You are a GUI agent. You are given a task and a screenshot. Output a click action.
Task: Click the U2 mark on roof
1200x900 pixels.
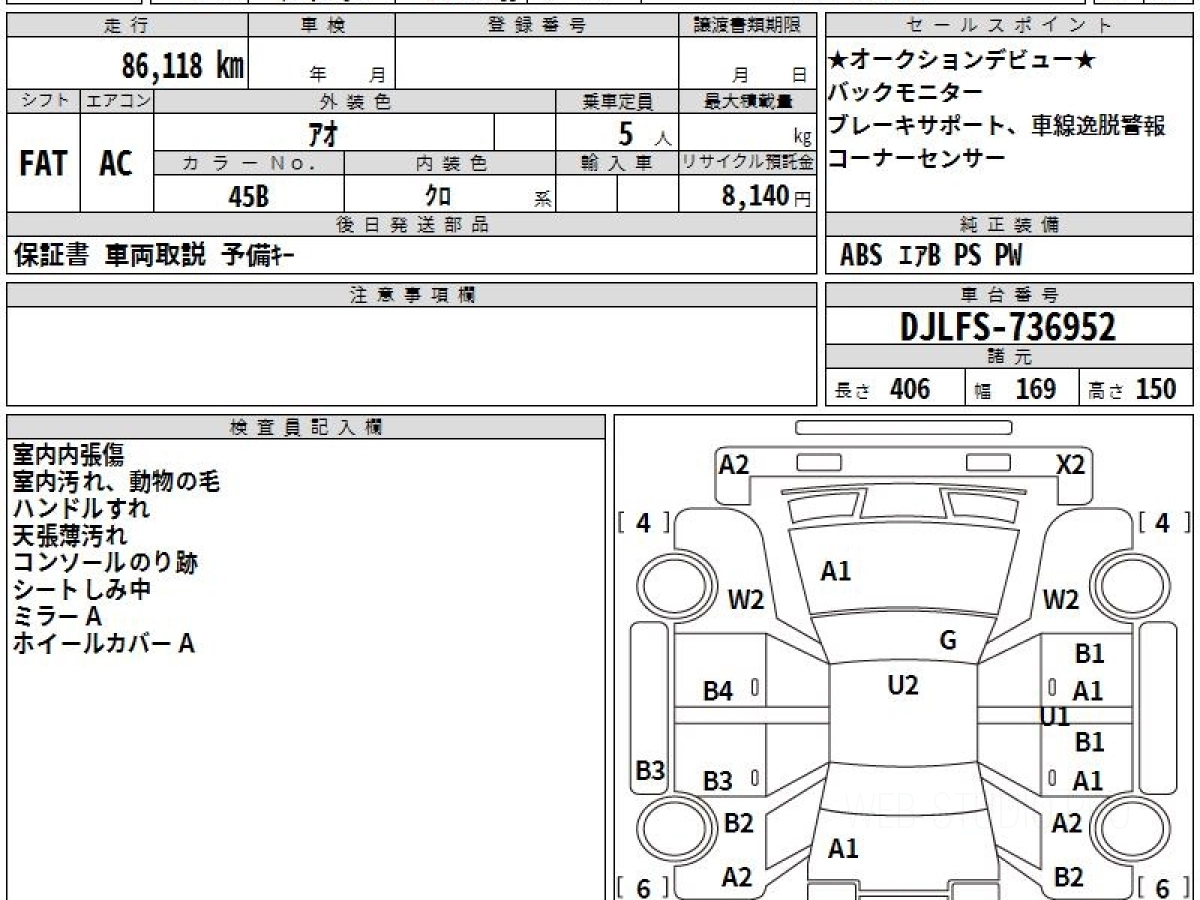coord(903,685)
